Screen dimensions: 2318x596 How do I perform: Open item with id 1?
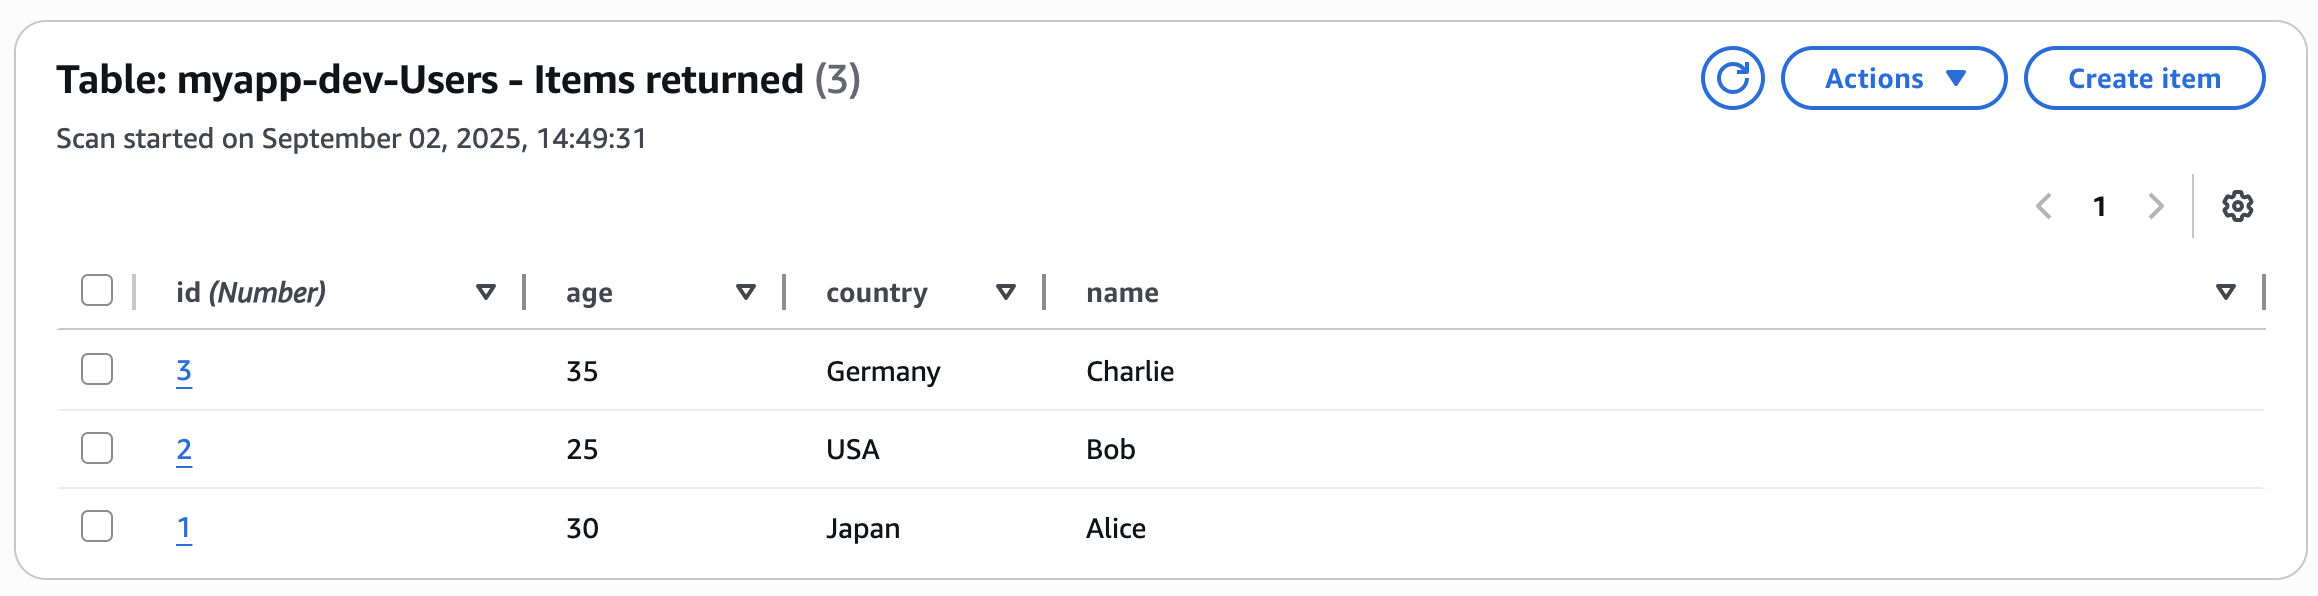coord(184,528)
